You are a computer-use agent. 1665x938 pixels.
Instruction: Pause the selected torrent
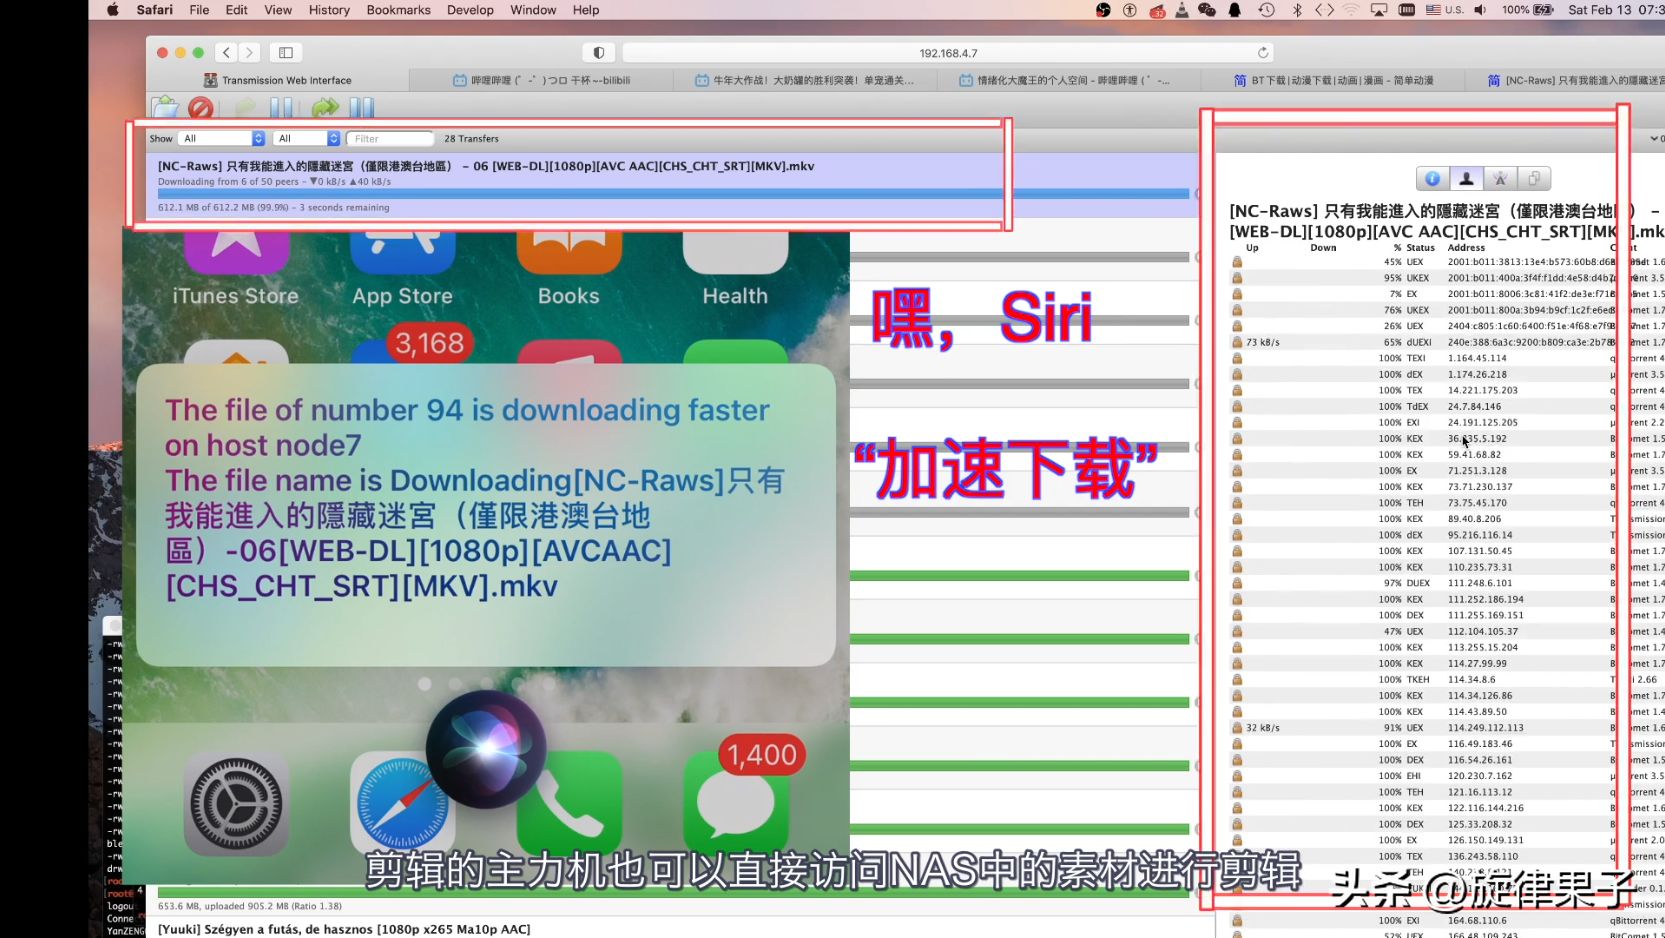[281, 107]
